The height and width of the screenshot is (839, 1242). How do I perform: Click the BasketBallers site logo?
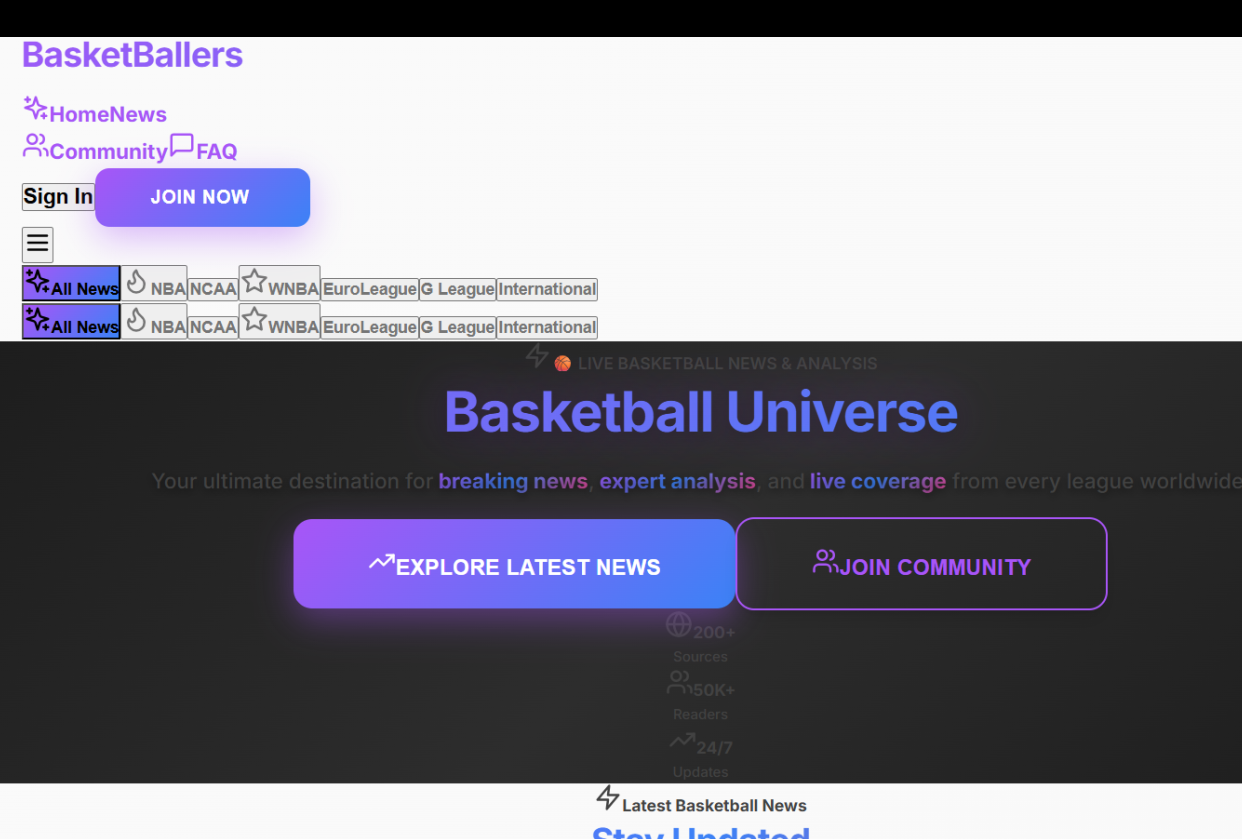coord(132,55)
